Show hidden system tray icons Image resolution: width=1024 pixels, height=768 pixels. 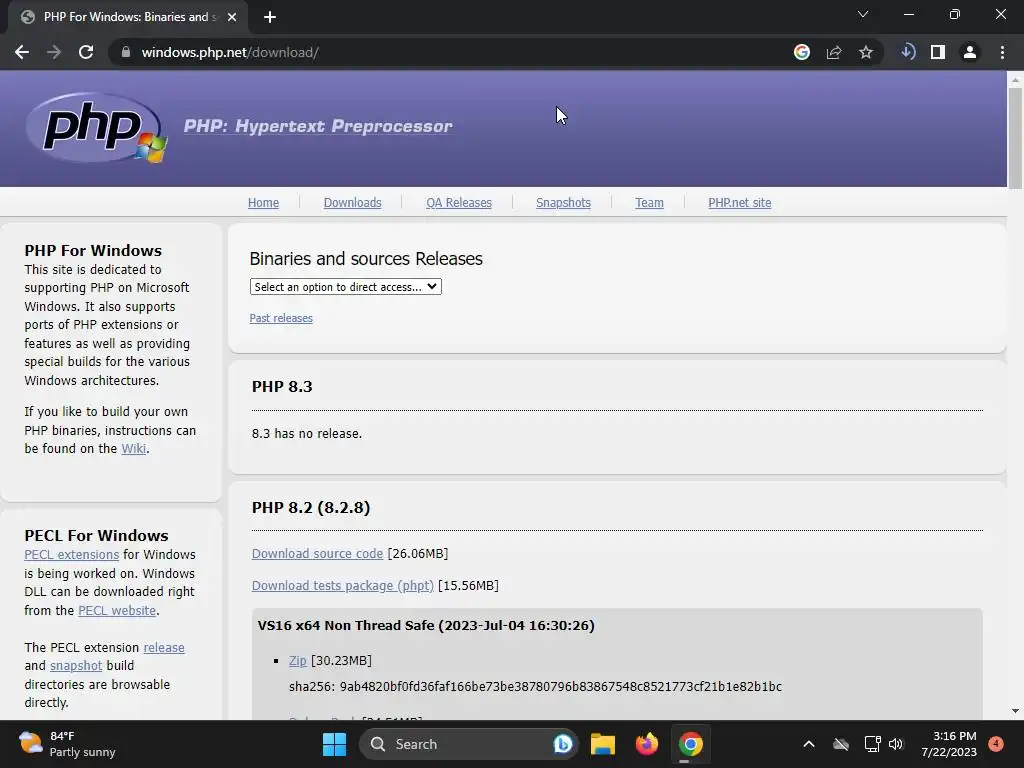tap(808, 744)
